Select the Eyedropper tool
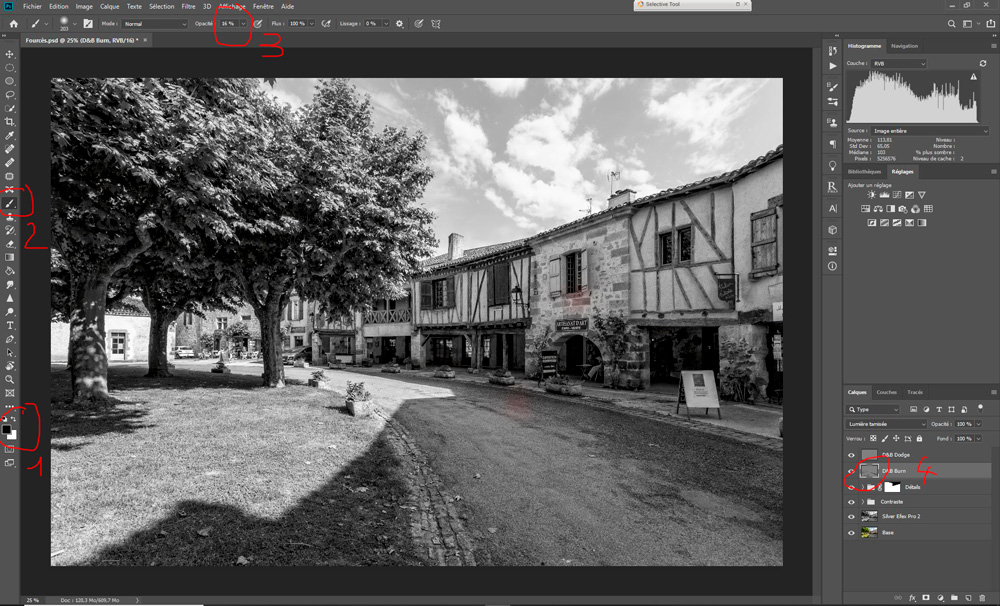The height and width of the screenshot is (606, 1000). coord(10,135)
